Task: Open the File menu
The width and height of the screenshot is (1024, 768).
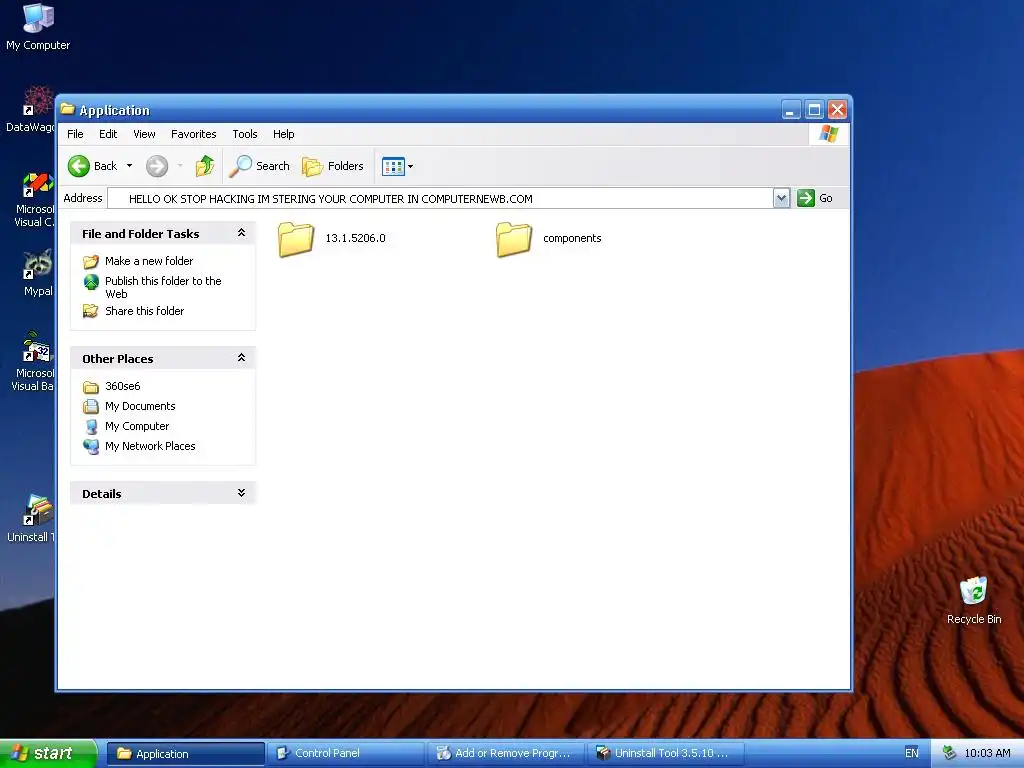Action: pos(75,134)
